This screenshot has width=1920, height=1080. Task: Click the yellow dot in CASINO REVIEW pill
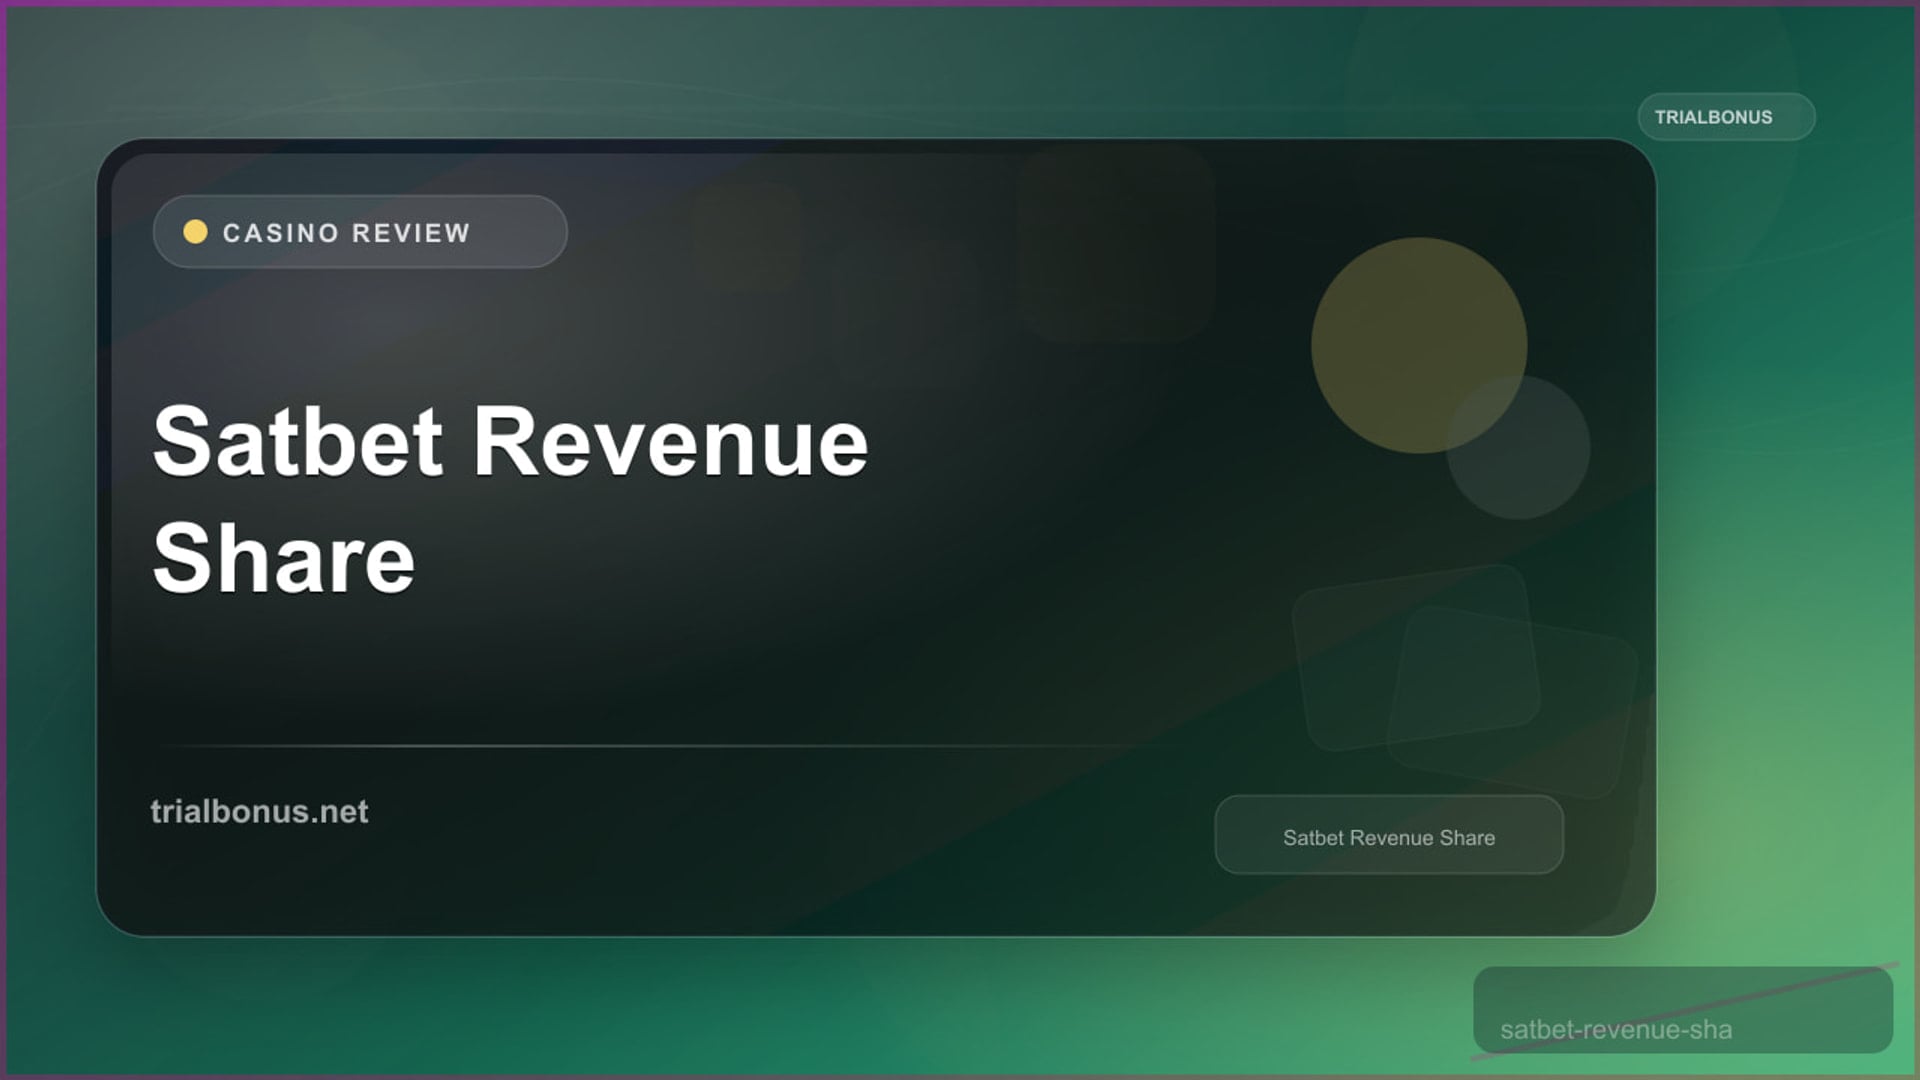click(x=195, y=232)
